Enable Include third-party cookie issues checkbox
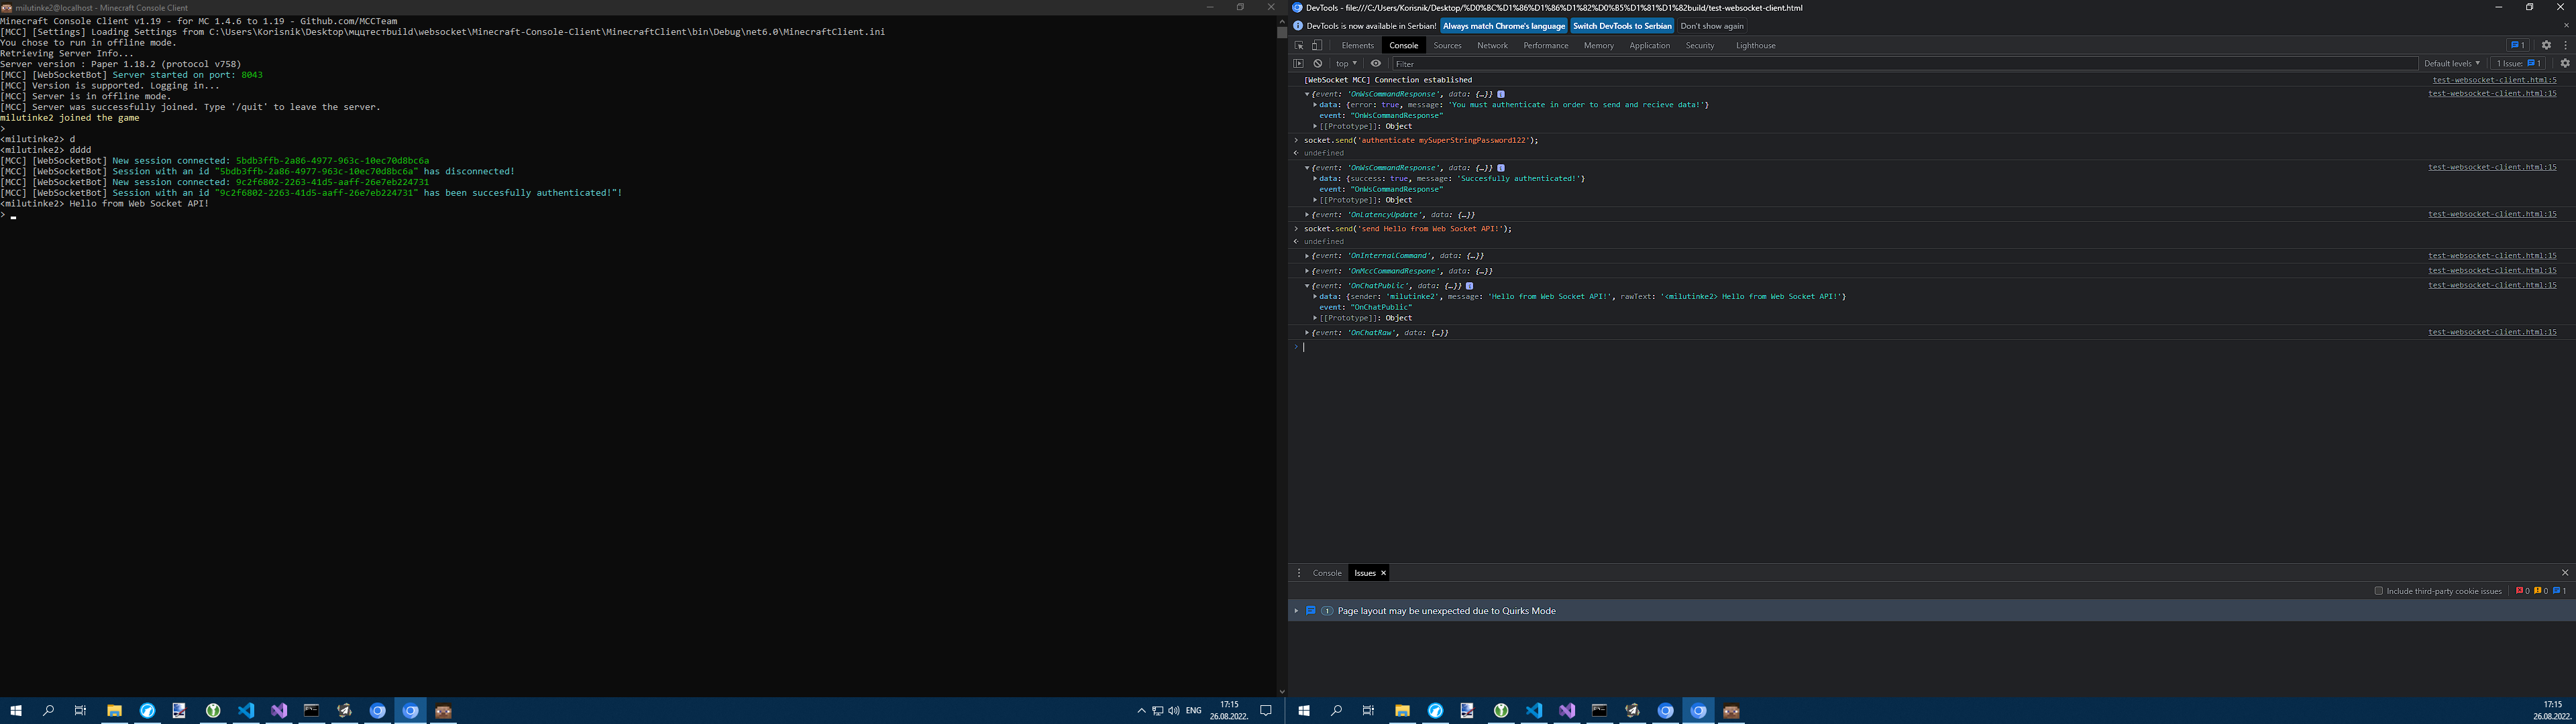The height and width of the screenshot is (724, 2576). coord(2379,591)
